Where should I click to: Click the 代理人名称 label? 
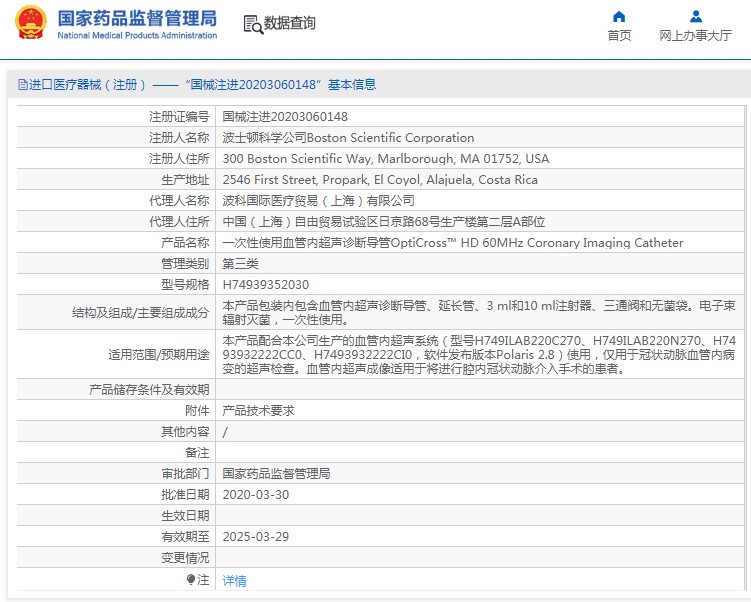point(179,201)
